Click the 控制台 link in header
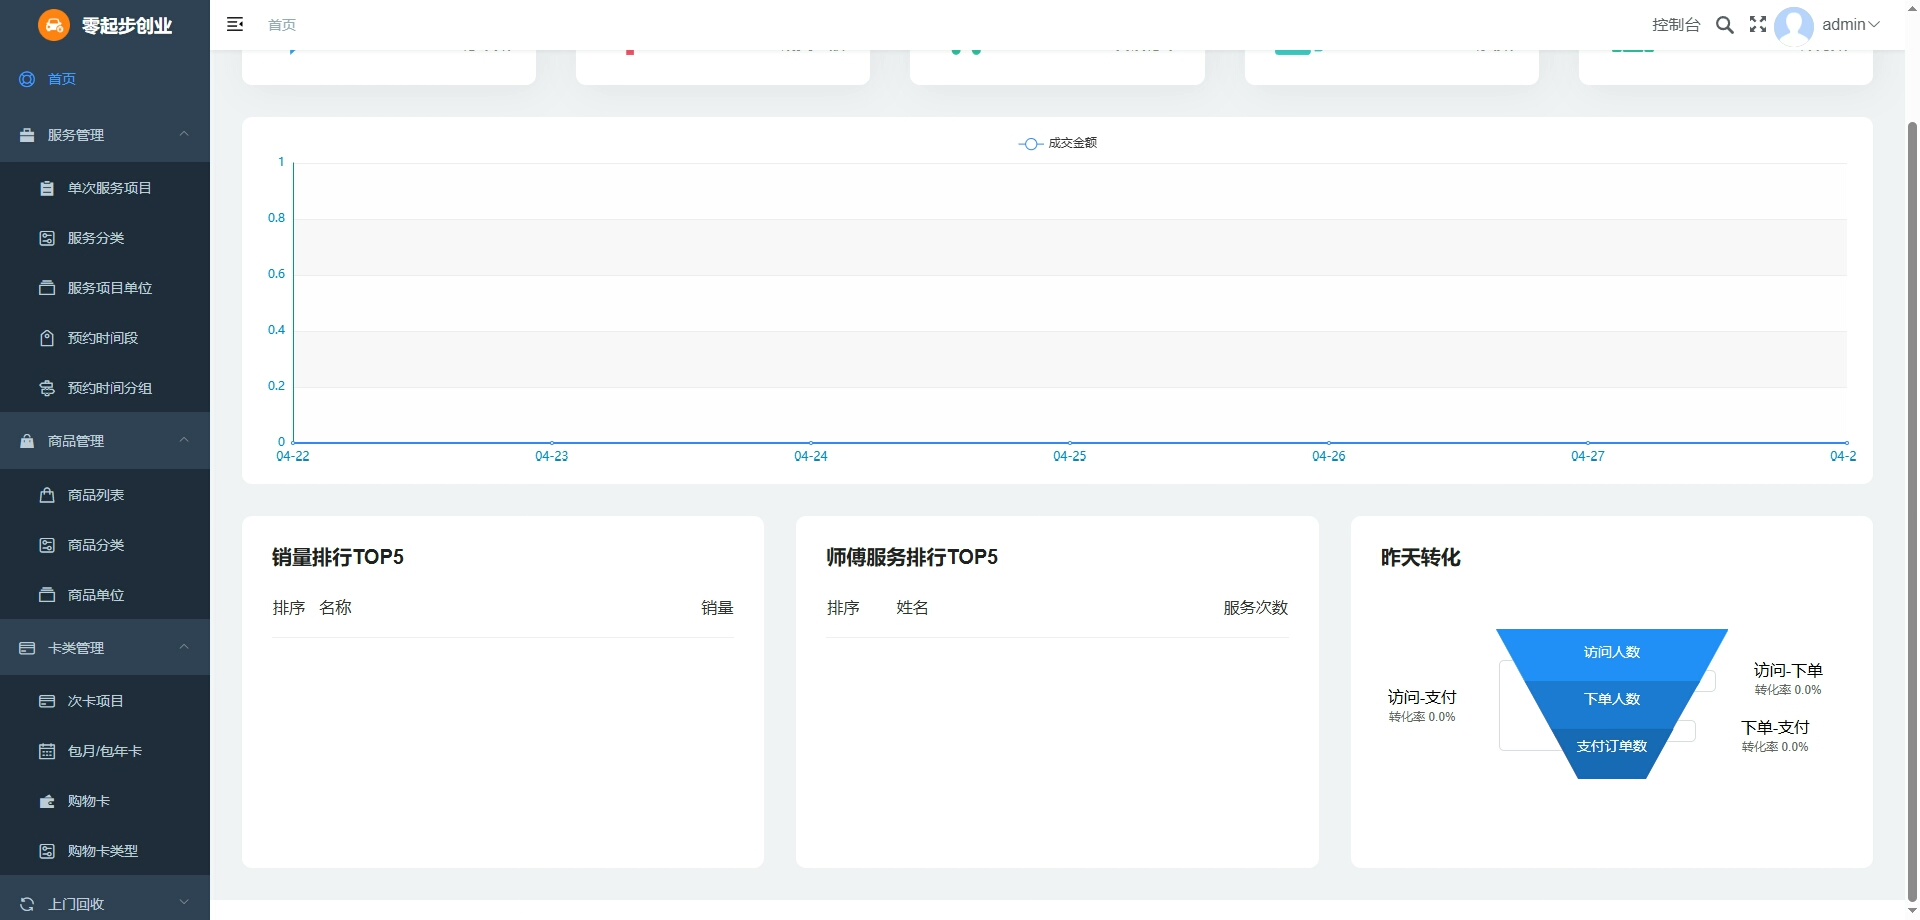 (1676, 25)
